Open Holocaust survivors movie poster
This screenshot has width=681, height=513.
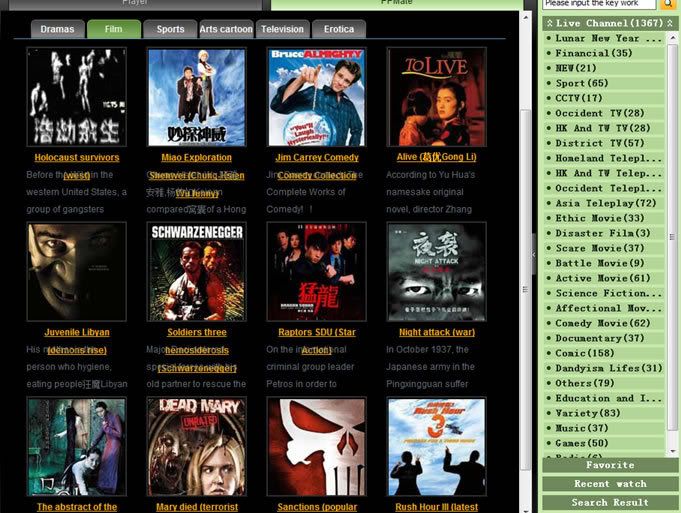[x=76, y=97]
